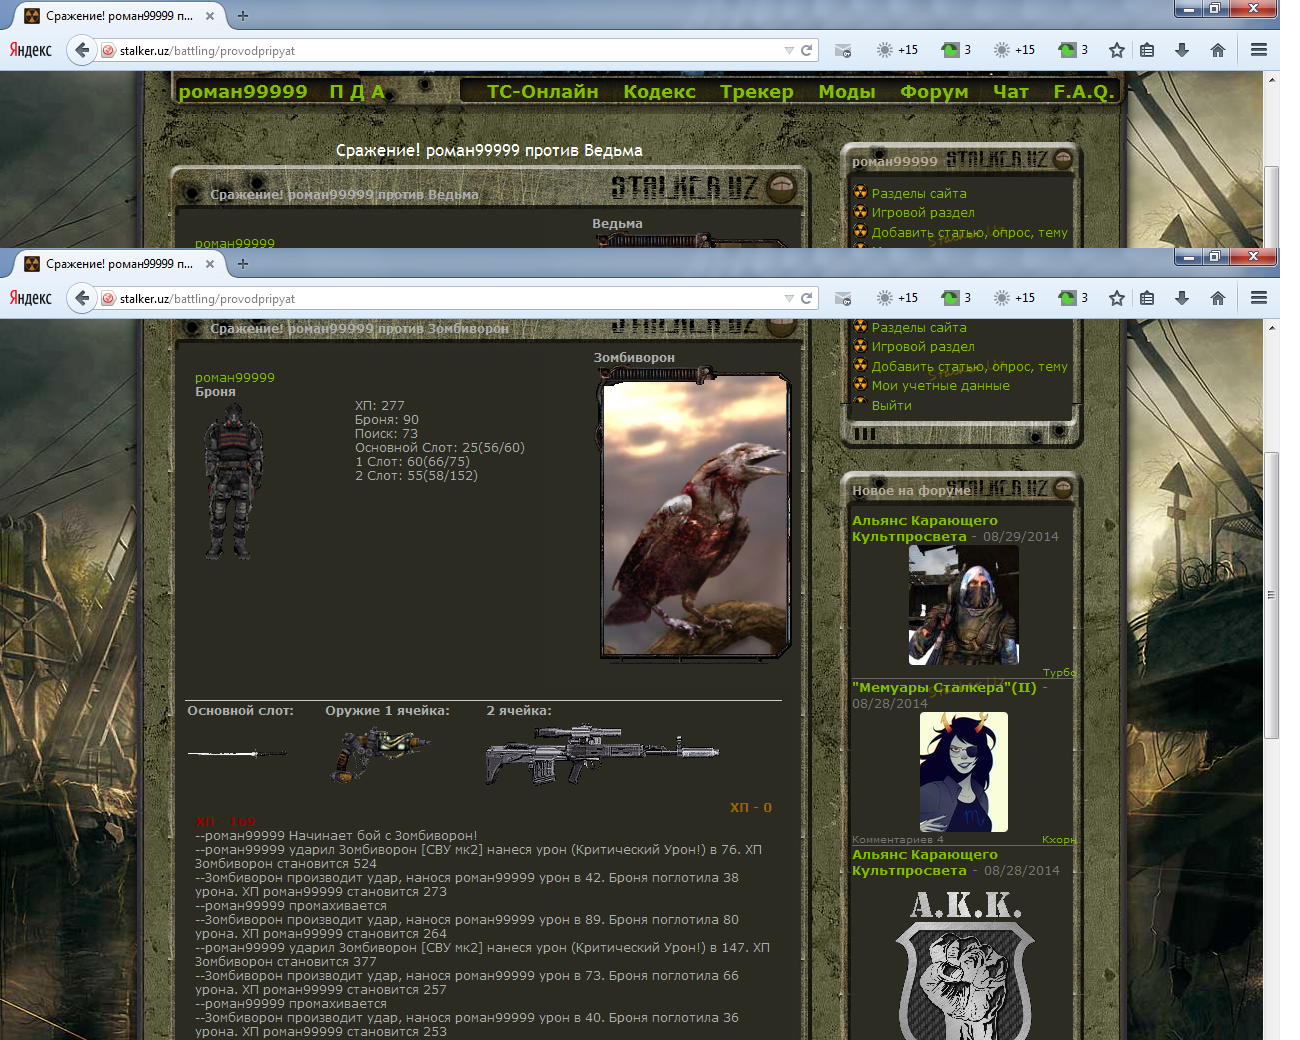Reload the page in the lower window's address bar
The image size is (1300, 1040).
tap(806, 298)
